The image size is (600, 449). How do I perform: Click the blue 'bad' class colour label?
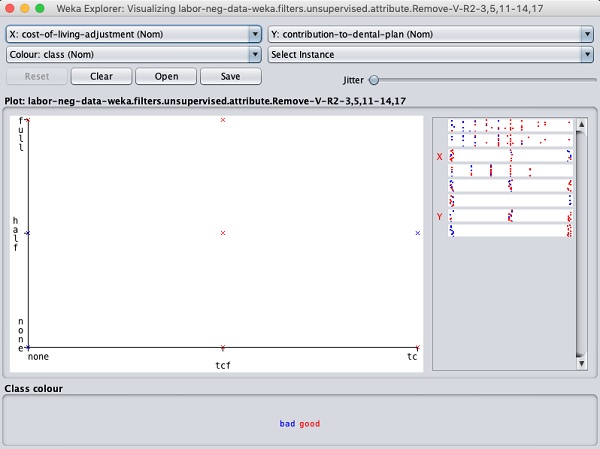[x=287, y=424]
